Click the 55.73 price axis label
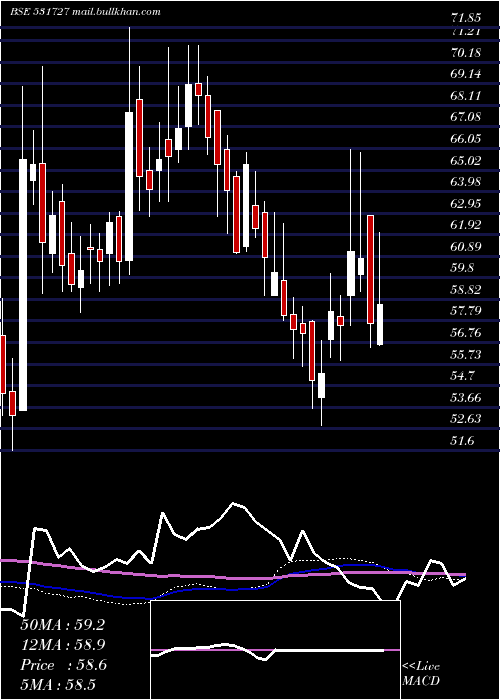 [x=466, y=354]
